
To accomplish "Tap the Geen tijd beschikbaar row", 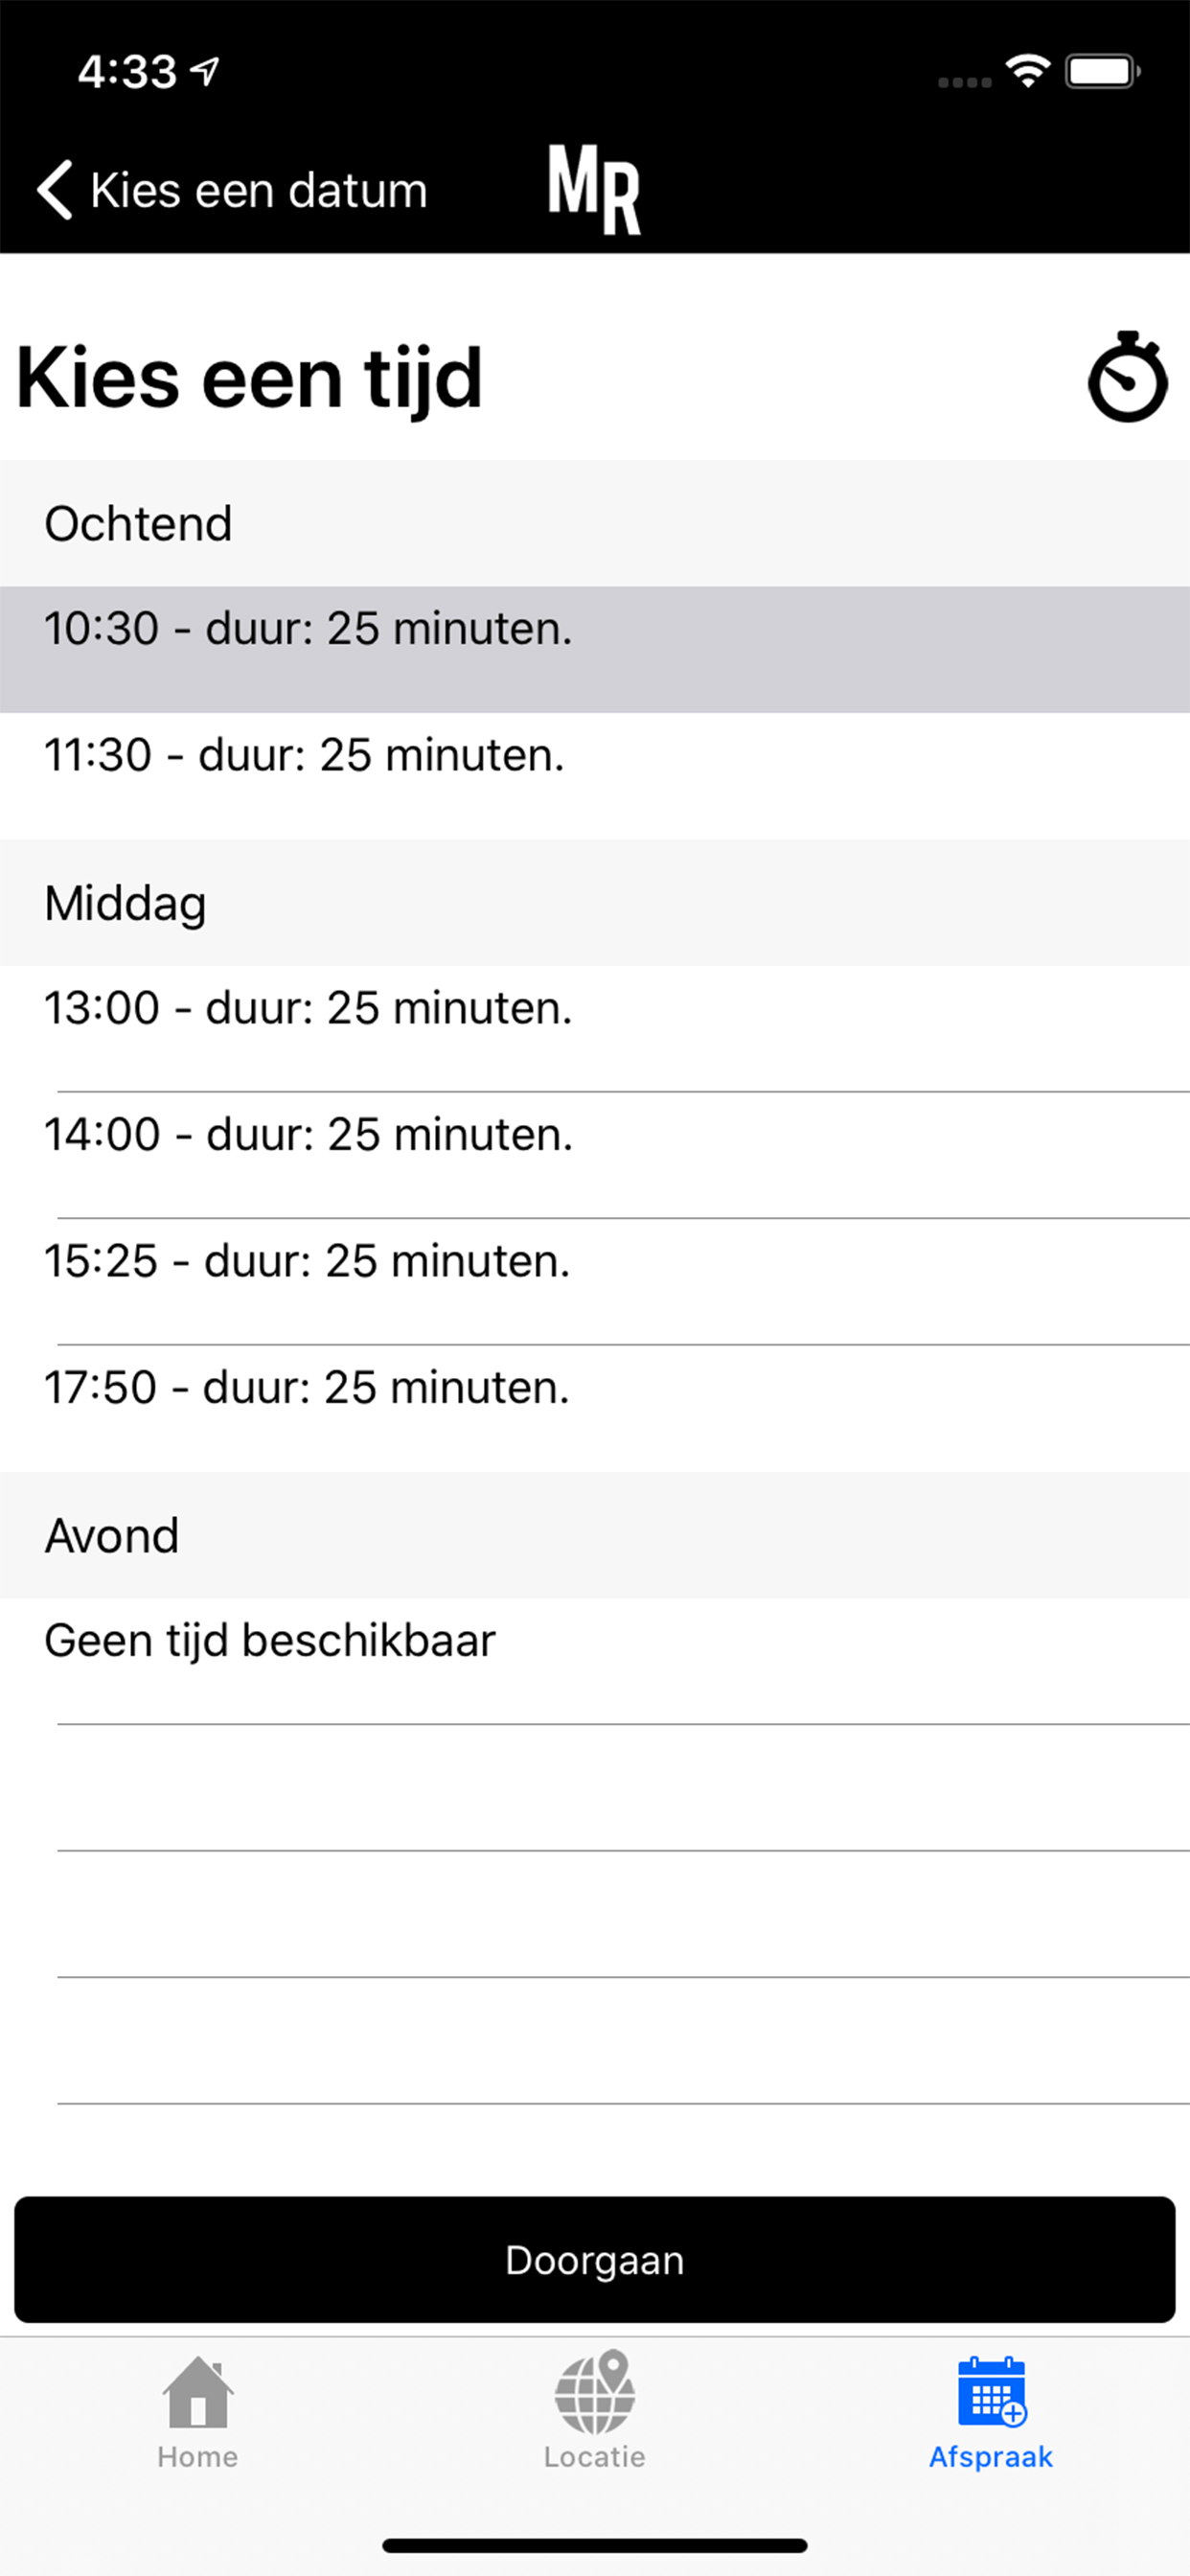I will 595,1661.
